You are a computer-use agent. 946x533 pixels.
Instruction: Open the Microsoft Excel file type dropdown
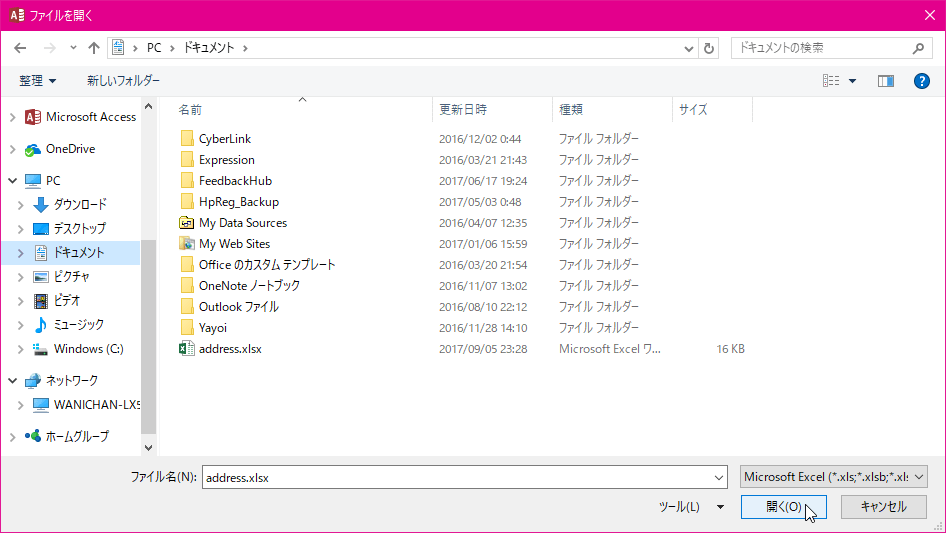(x=834, y=477)
